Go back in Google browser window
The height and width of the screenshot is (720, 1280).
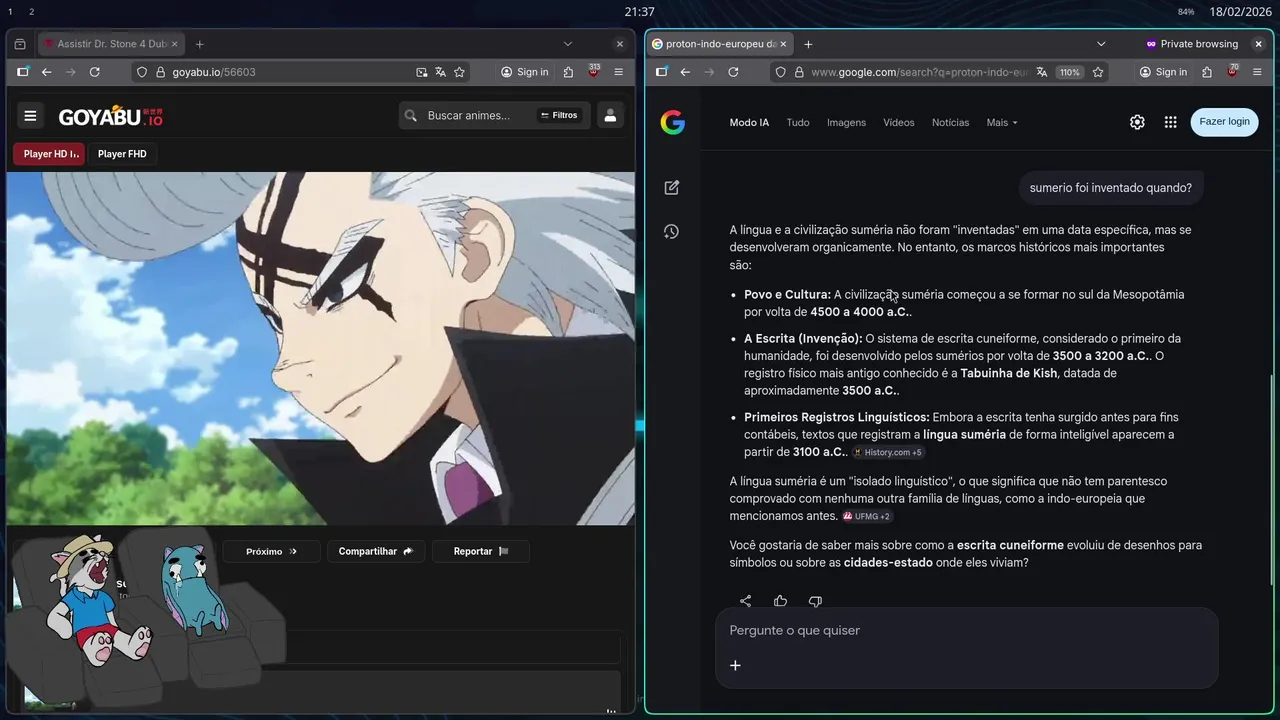coord(685,72)
